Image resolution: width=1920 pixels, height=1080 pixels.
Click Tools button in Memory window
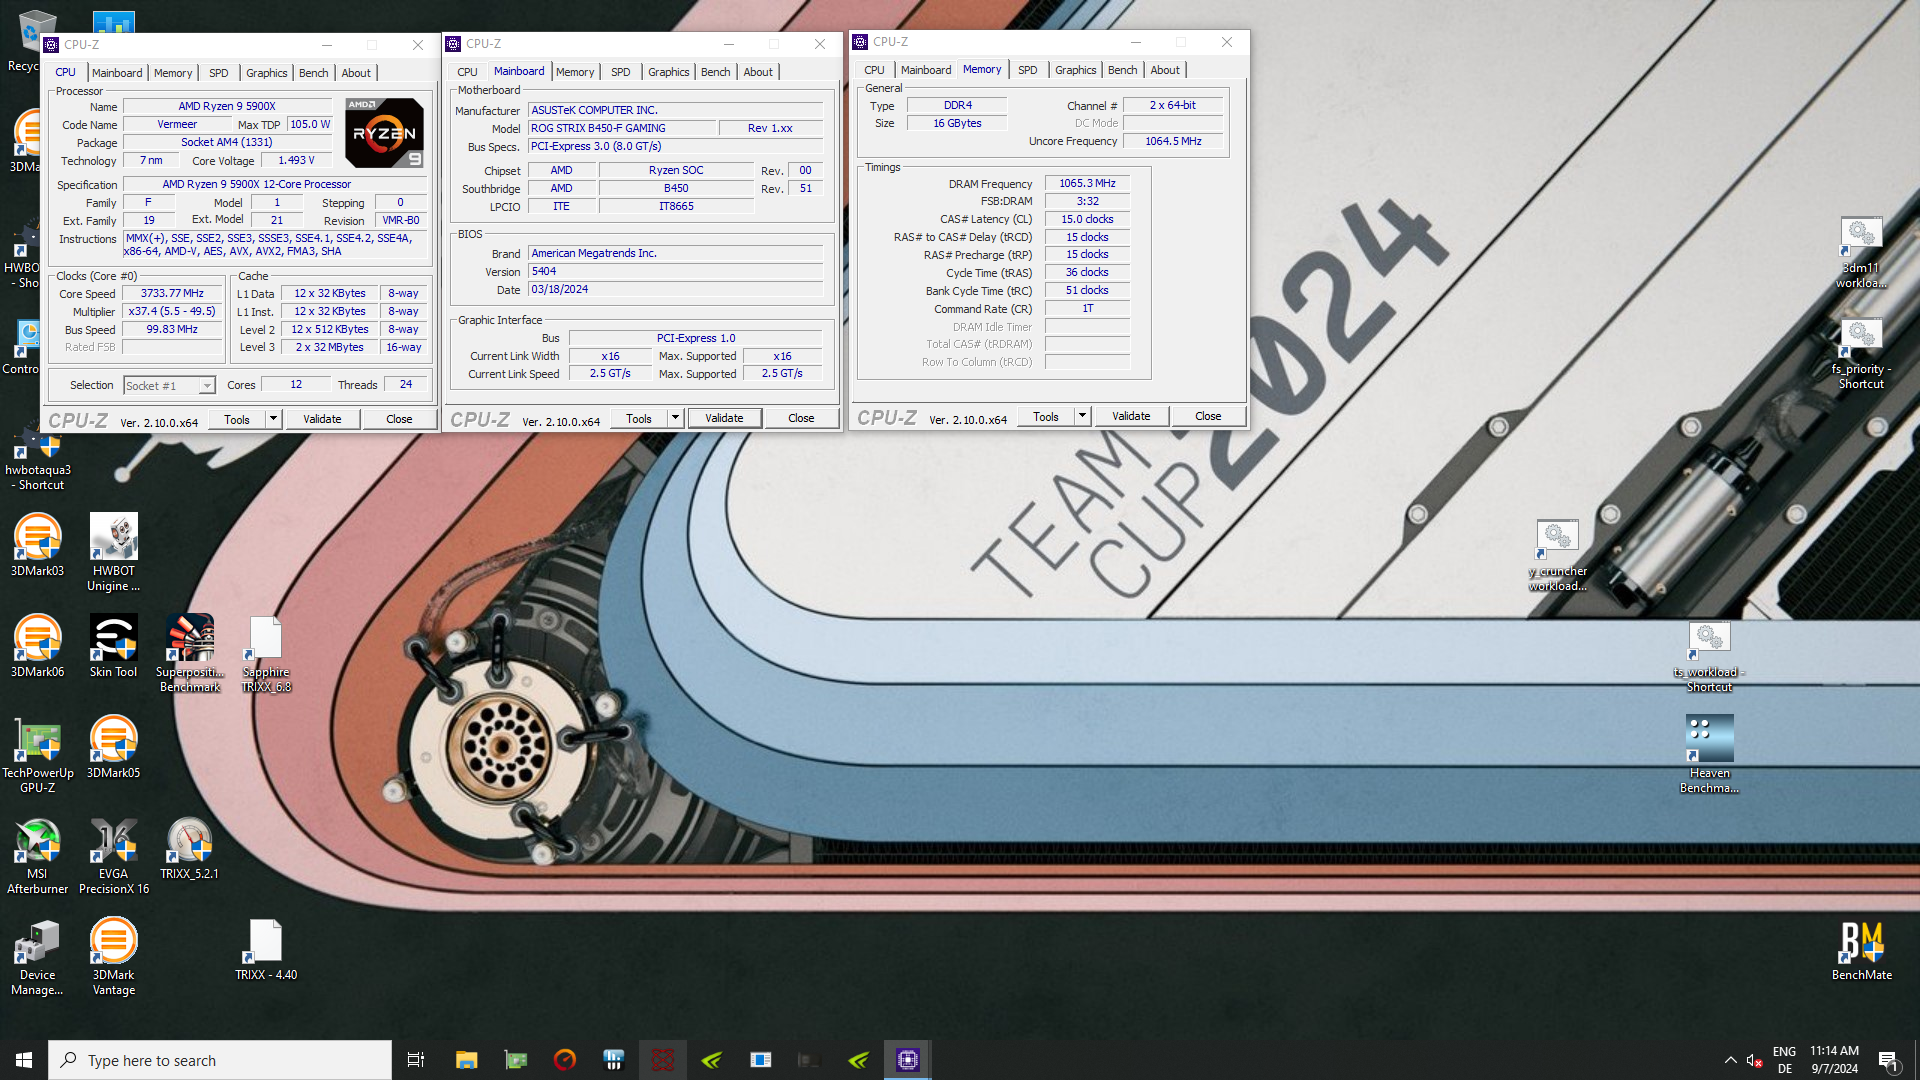[x=1046, y=416]
